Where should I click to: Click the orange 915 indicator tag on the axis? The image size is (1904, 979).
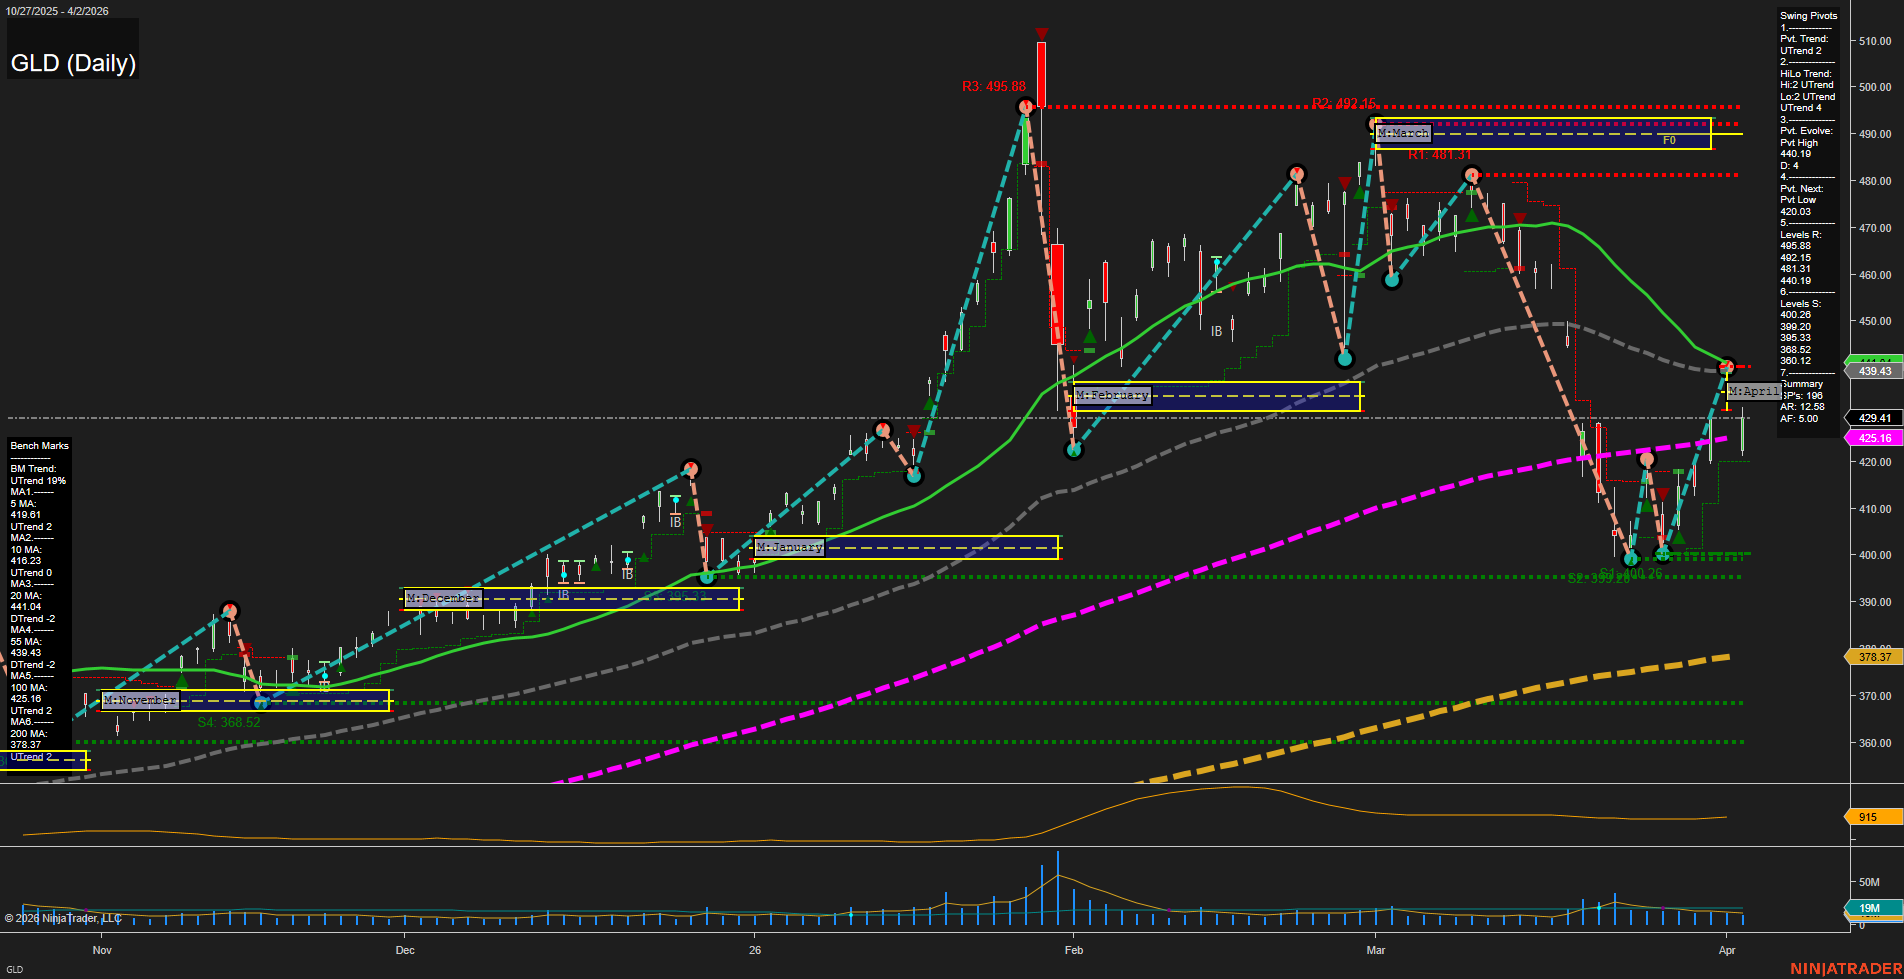1867,817
